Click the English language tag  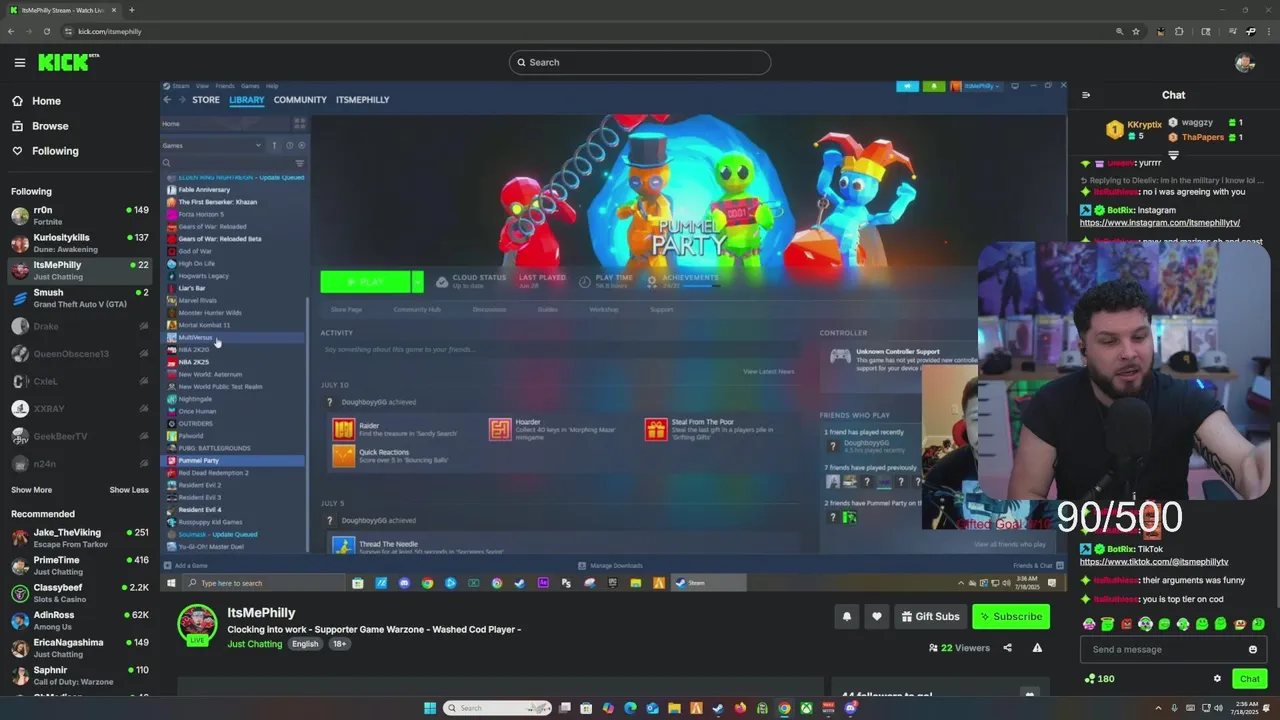tap(305, 644)
